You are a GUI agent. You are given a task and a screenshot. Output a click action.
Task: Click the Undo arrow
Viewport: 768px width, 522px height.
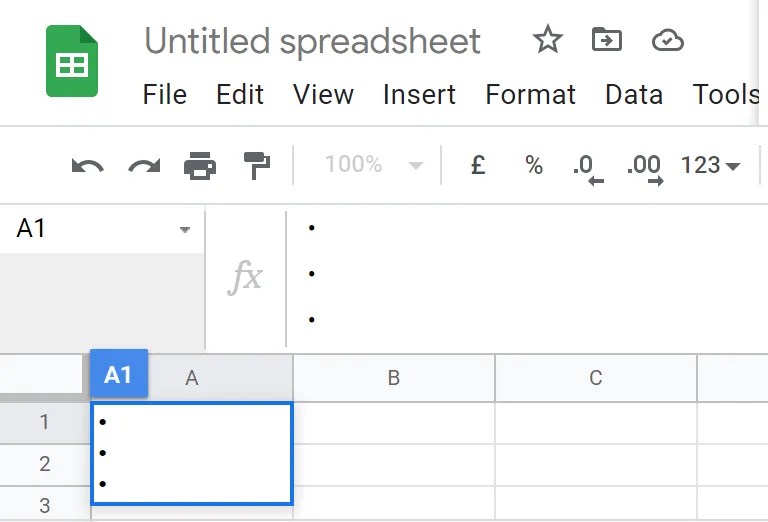87,166
